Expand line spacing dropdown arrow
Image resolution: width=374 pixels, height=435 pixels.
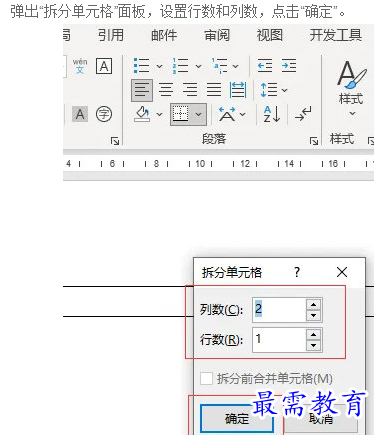pos(284,90)
